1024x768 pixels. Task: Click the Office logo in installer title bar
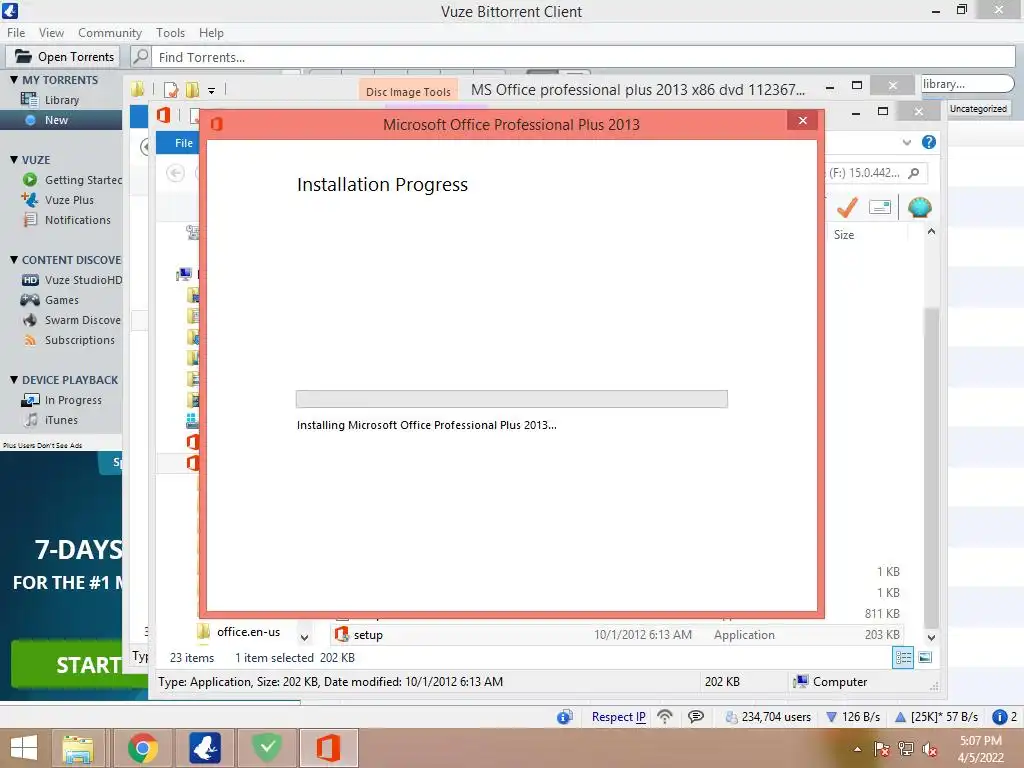217,123
